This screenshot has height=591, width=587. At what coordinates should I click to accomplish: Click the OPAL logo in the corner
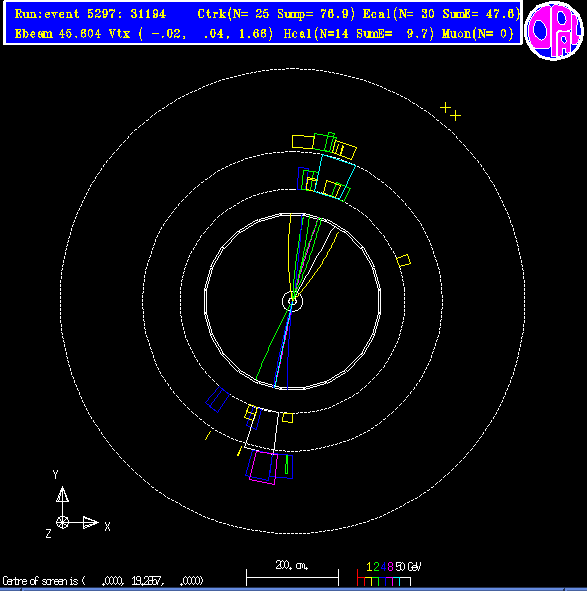(554, 31)
